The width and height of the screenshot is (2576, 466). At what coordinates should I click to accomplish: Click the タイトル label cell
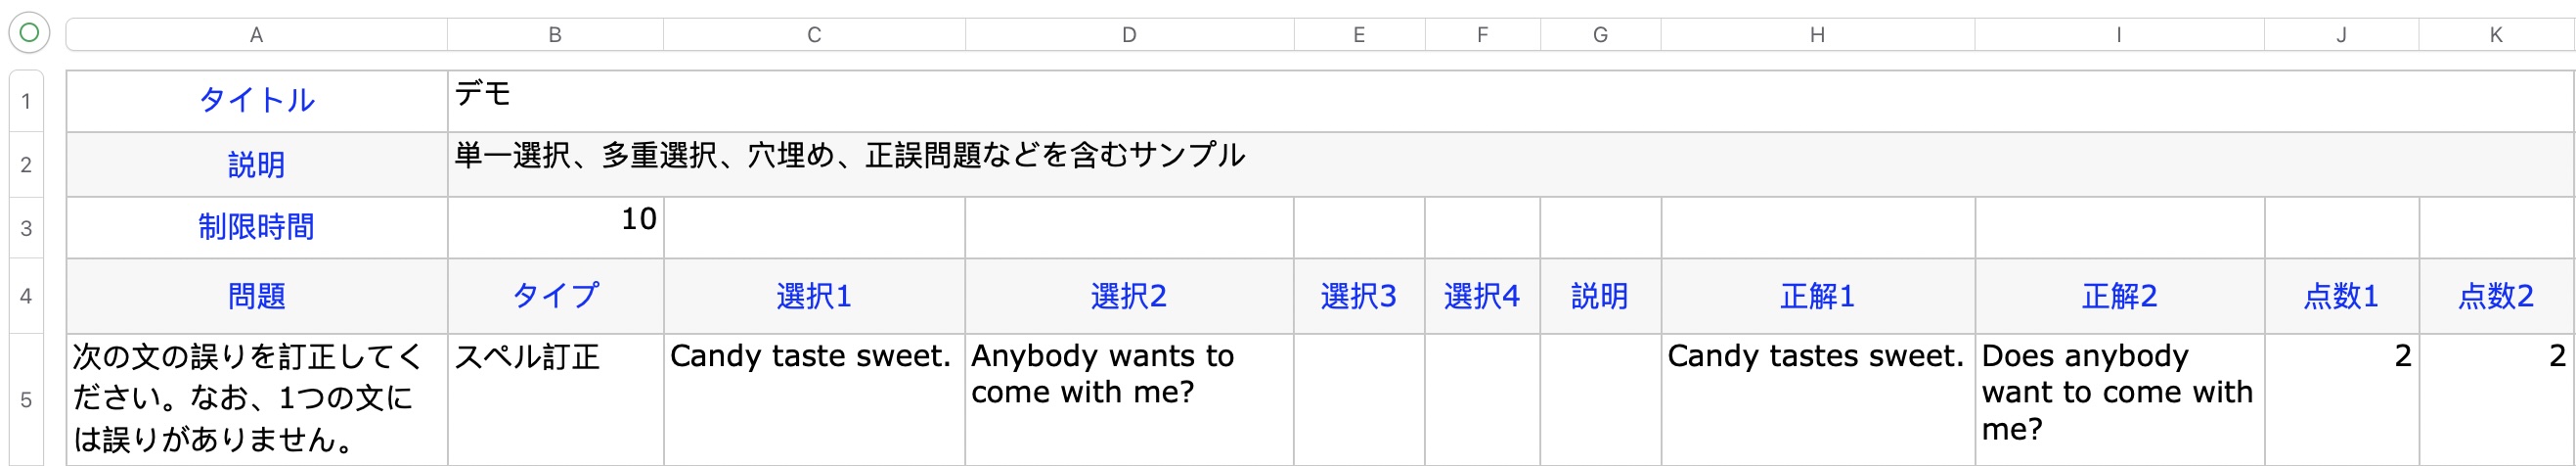click(256, 101)
